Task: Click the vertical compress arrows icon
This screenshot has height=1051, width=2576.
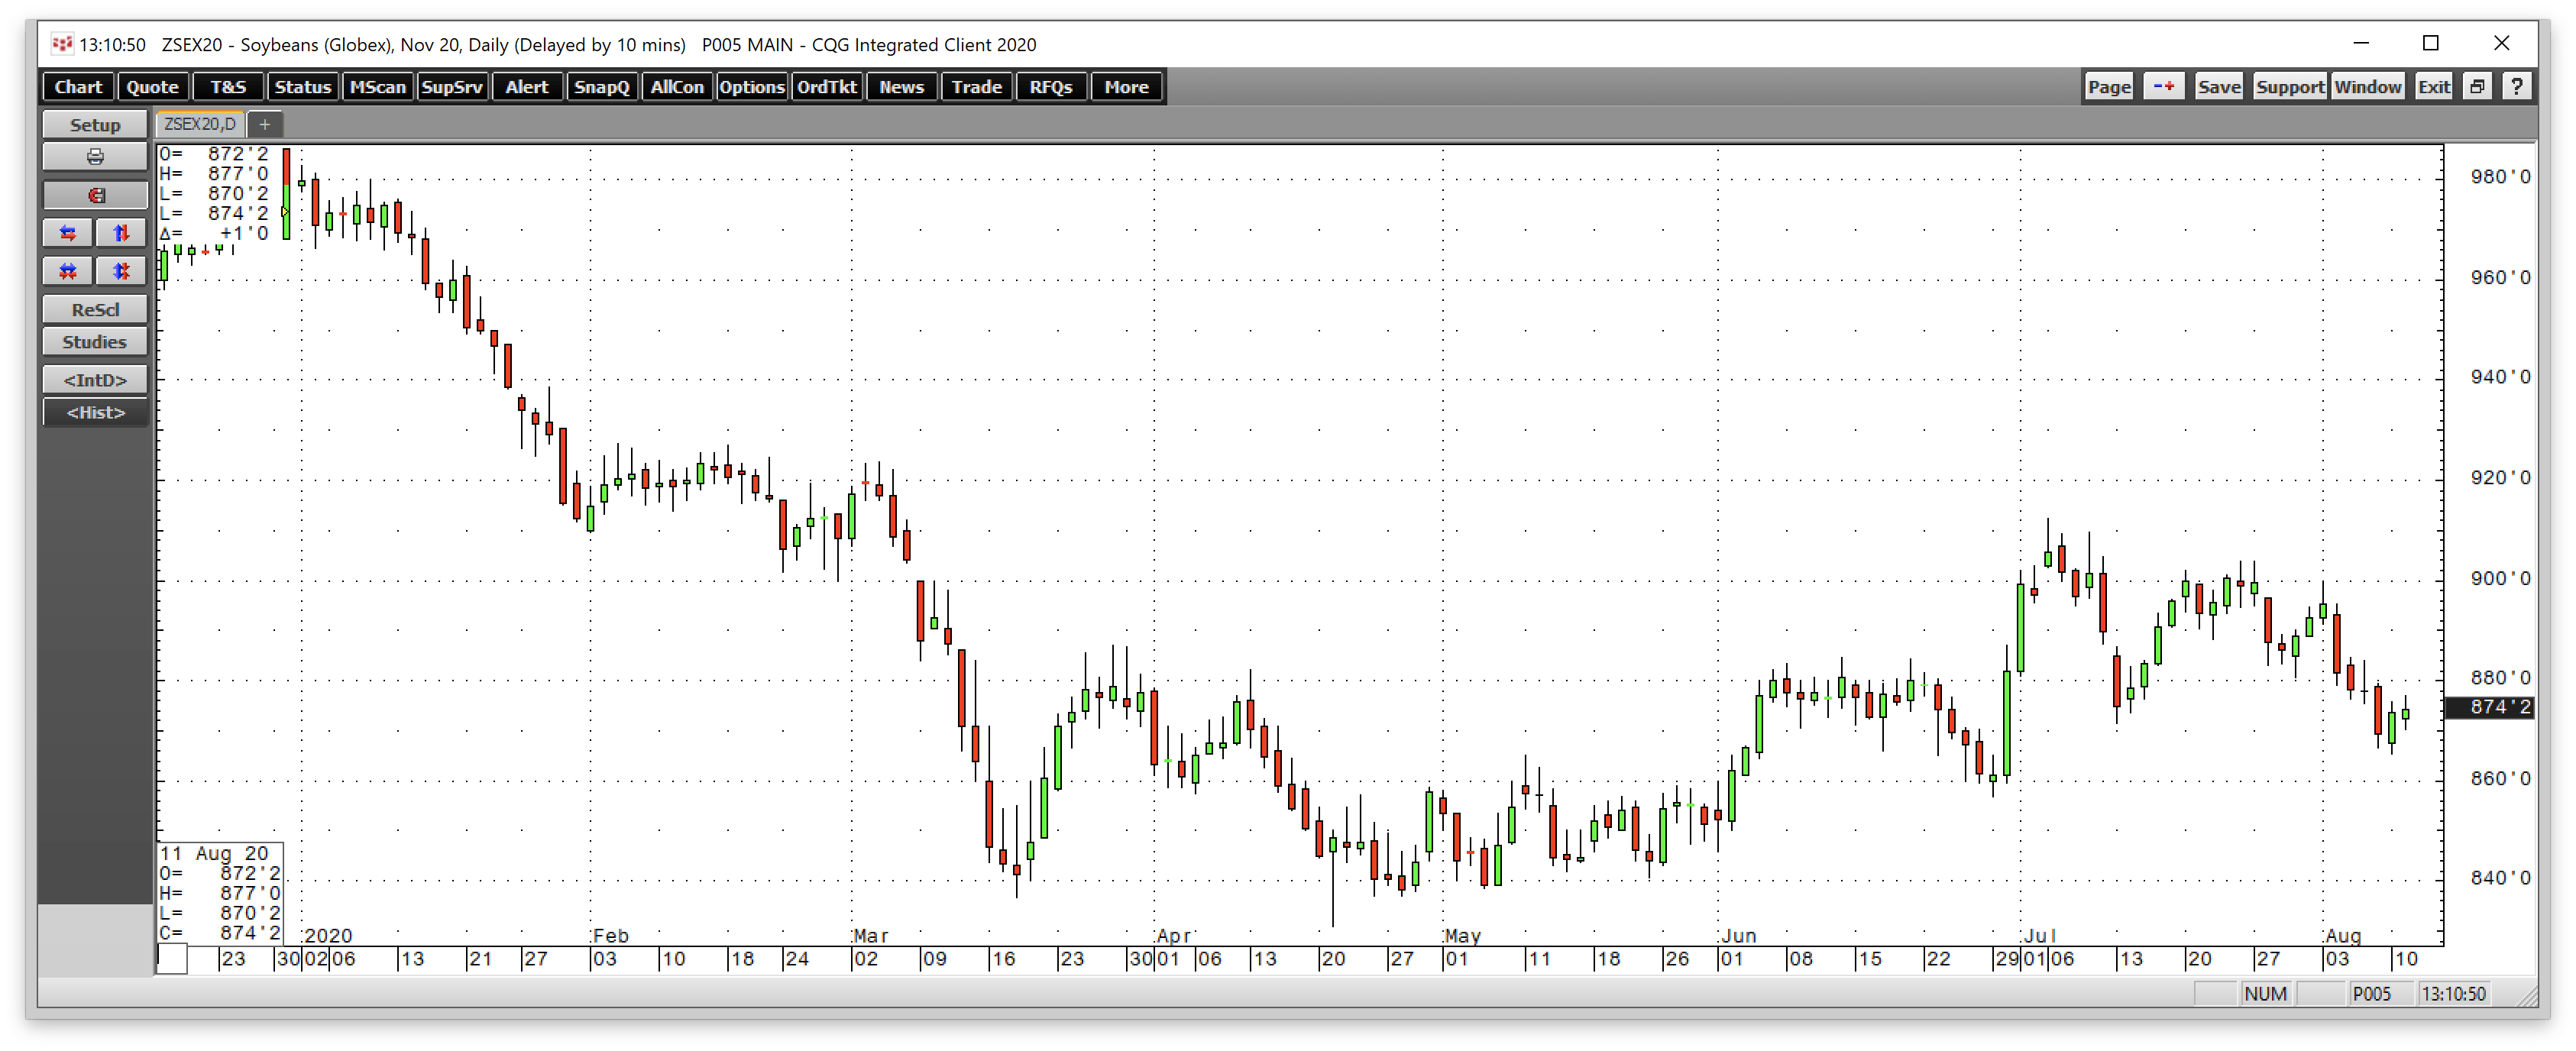Action: click(121, 271)
